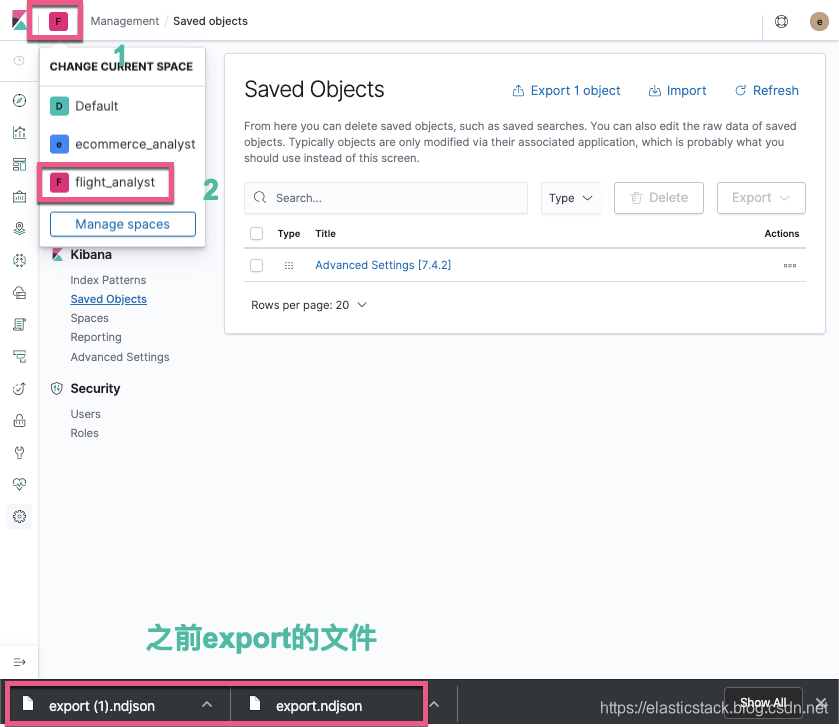Viewport: 839px width, 727px height.
Task: Open APM from the sidebar icon
Action: pyautogui.click(x=19, y=357)
